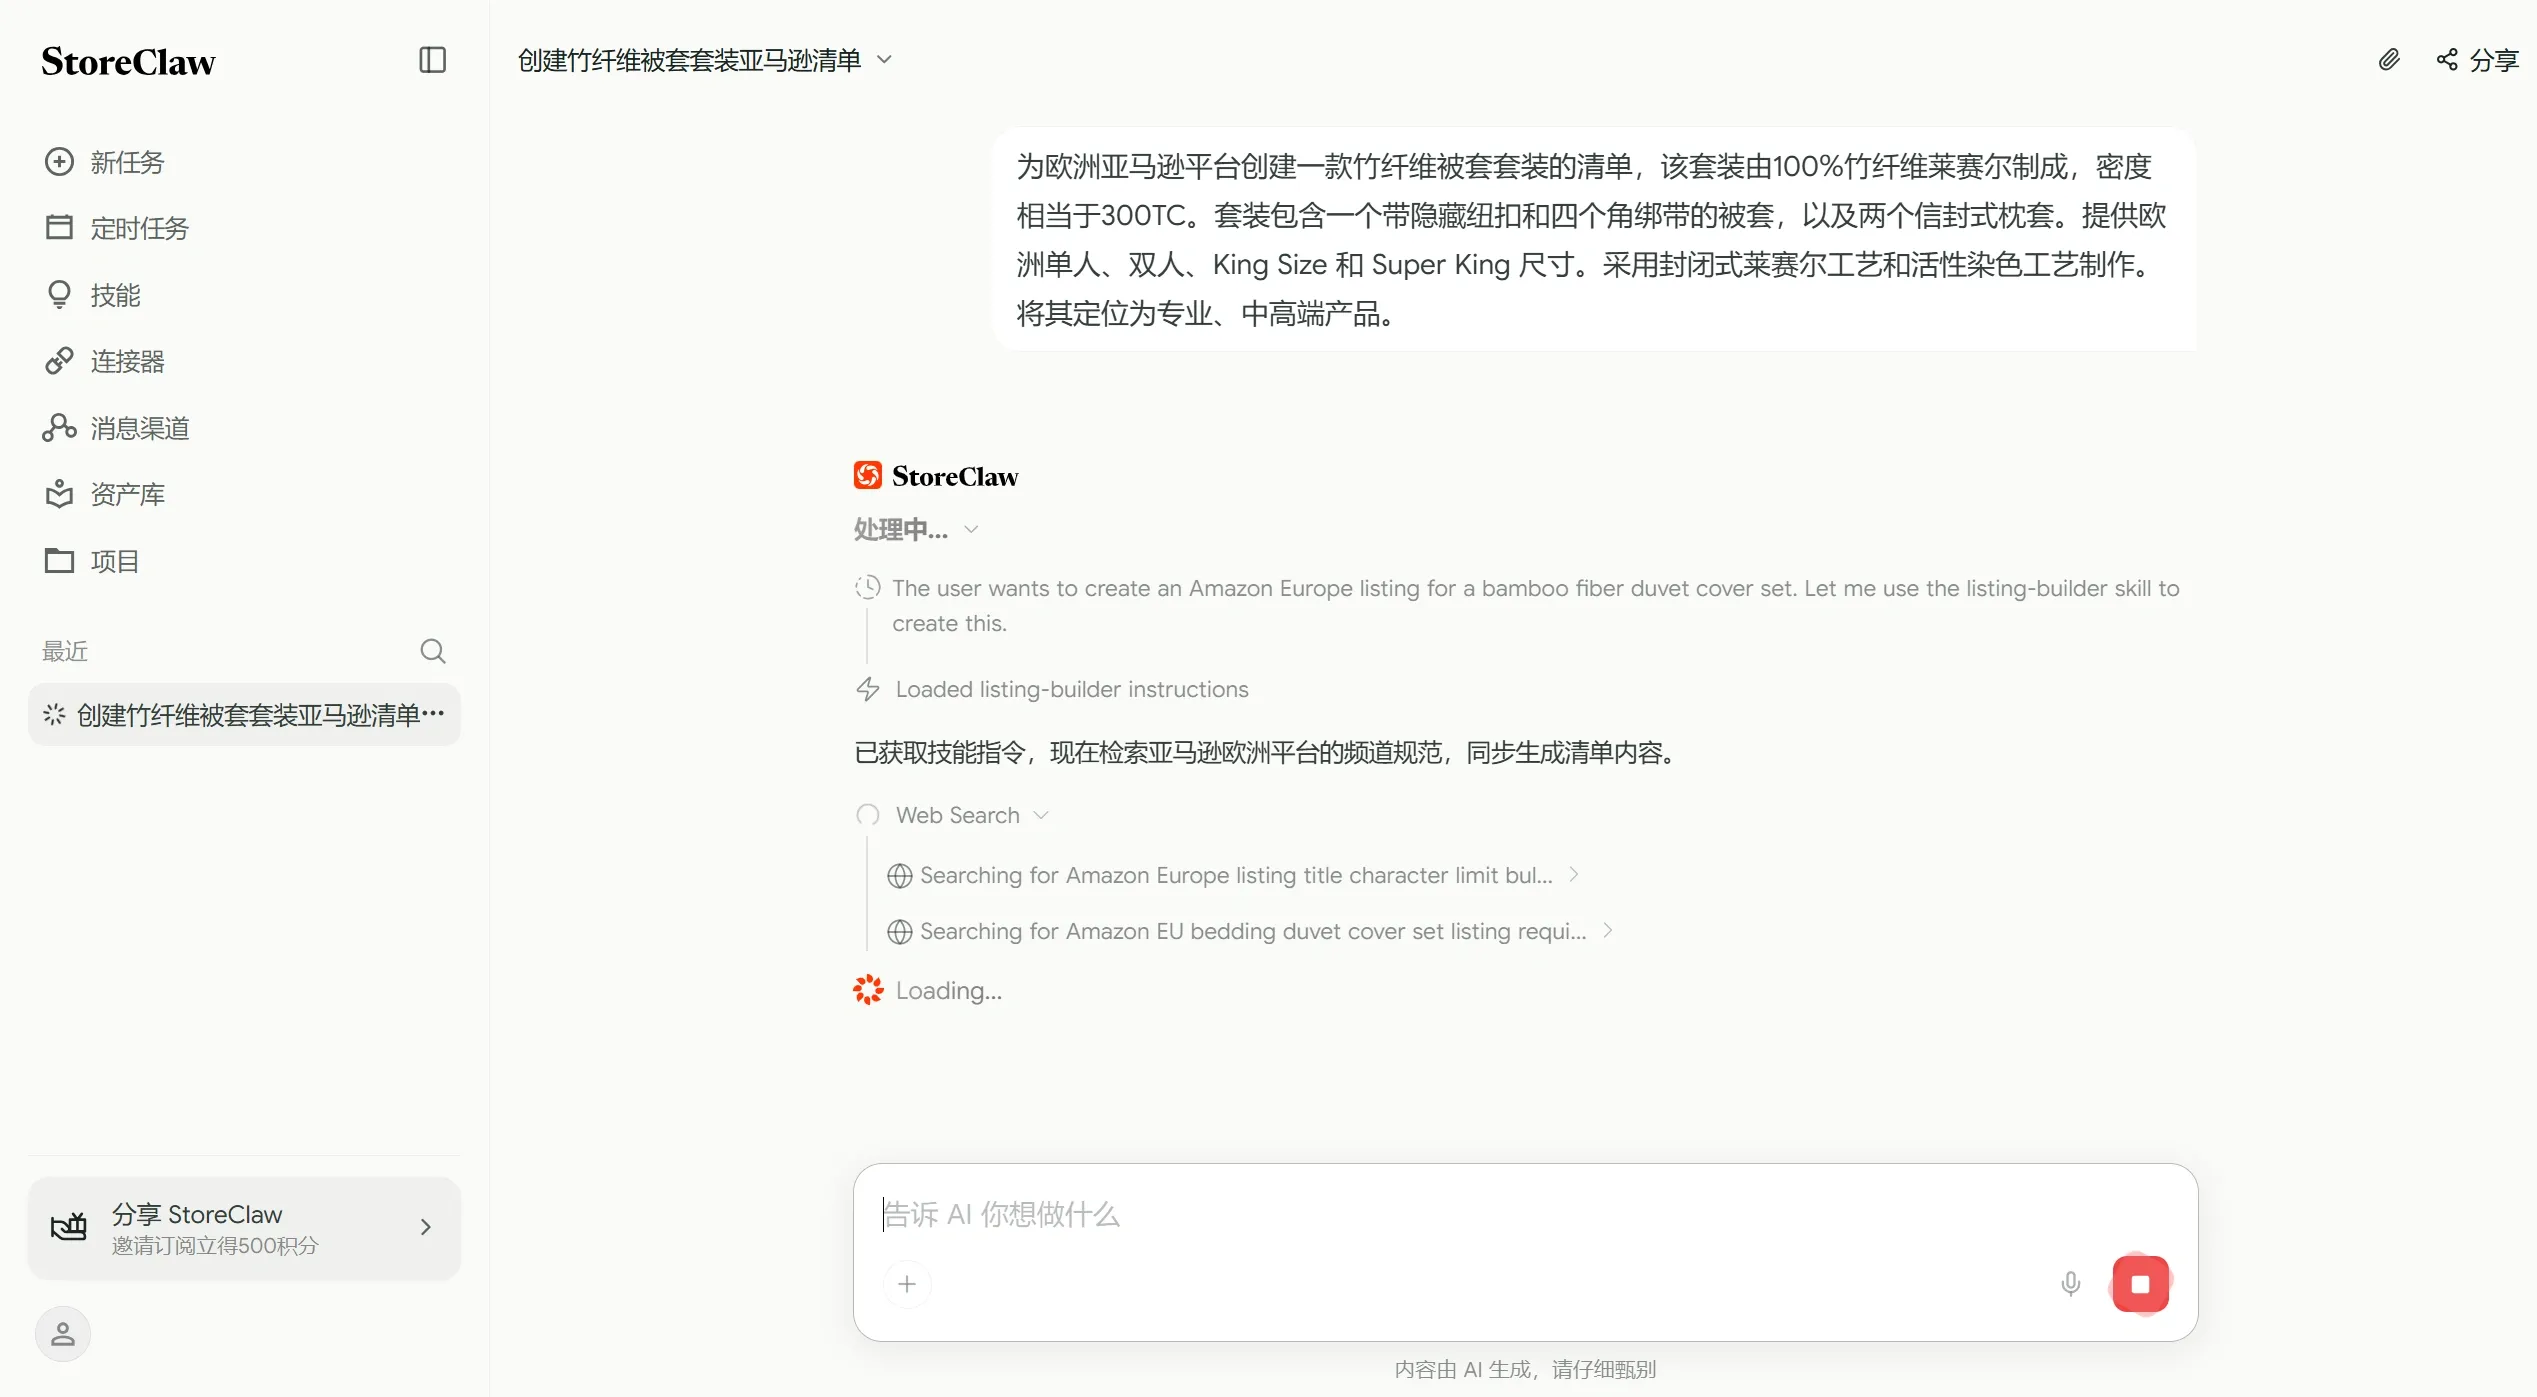Select the recent task 创建竹纤维被套套装亚马逊清单
This screenshot has height=1397, width=2537.
tap(244, 715)
